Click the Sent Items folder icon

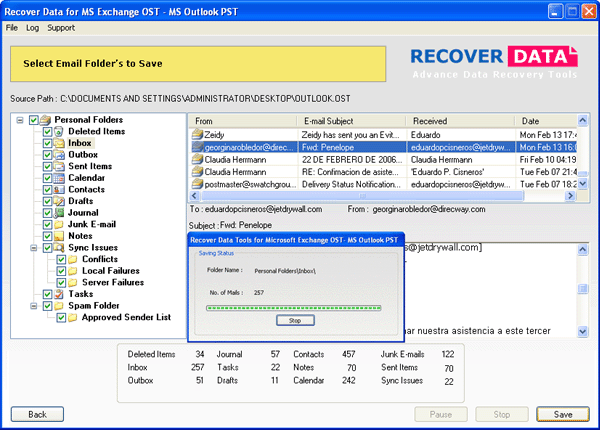59,167
